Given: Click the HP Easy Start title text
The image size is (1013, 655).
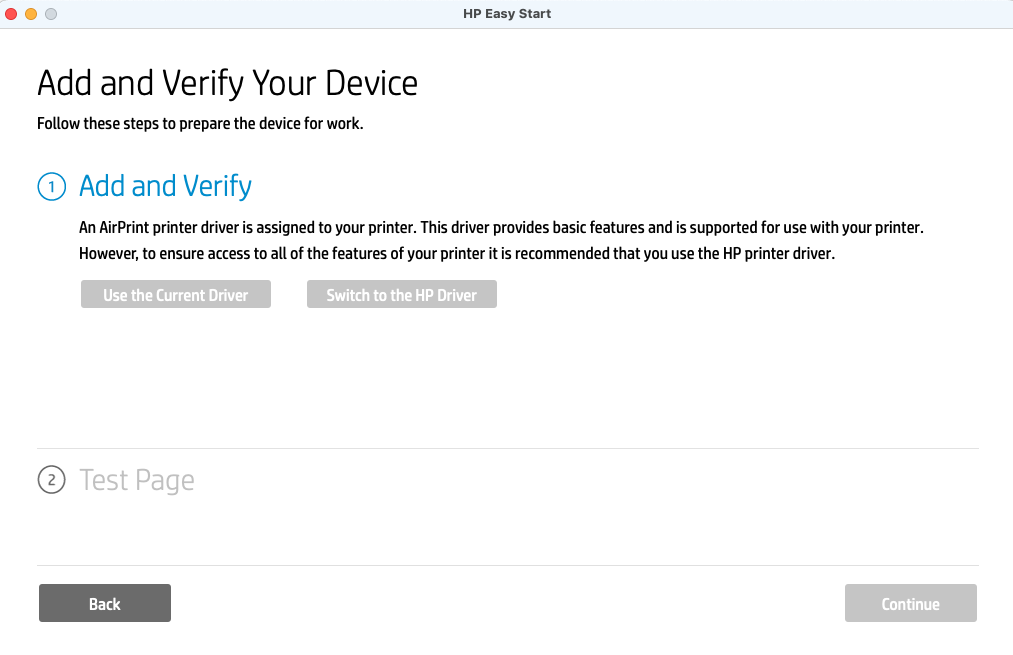Looking at the screenshot, I should click(x=507, y=14).
